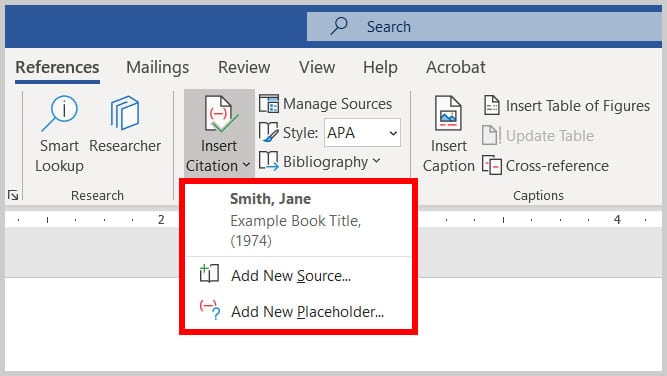Open the Review tab

click(244, 67)
